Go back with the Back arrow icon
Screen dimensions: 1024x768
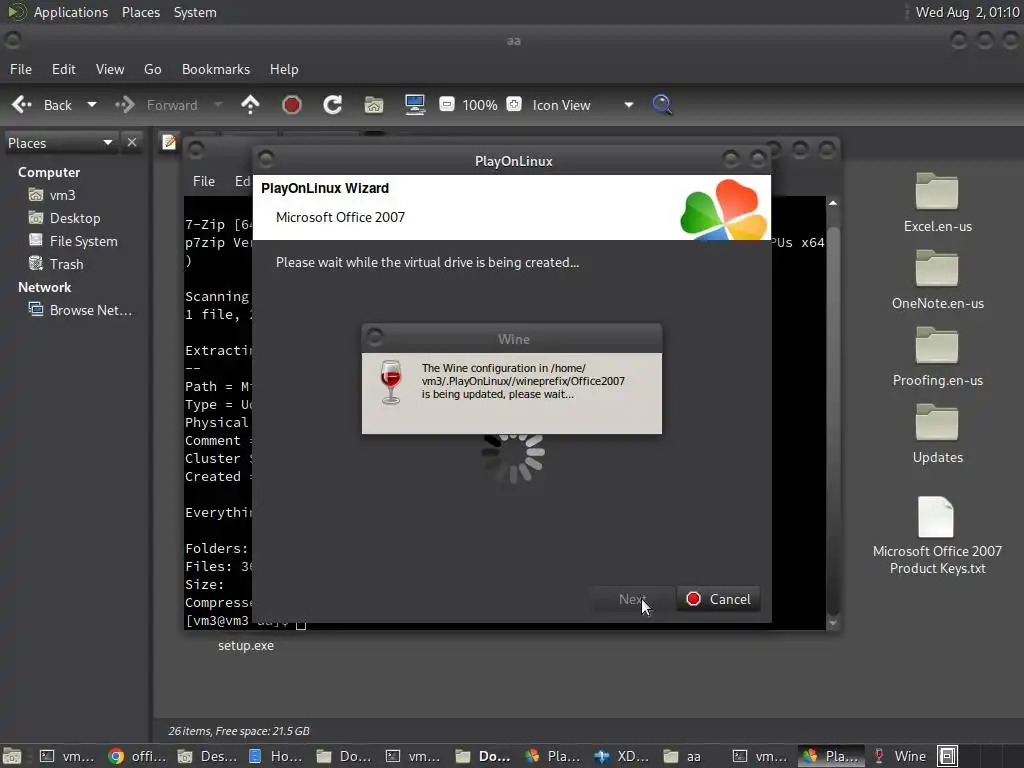pos(22,104)
